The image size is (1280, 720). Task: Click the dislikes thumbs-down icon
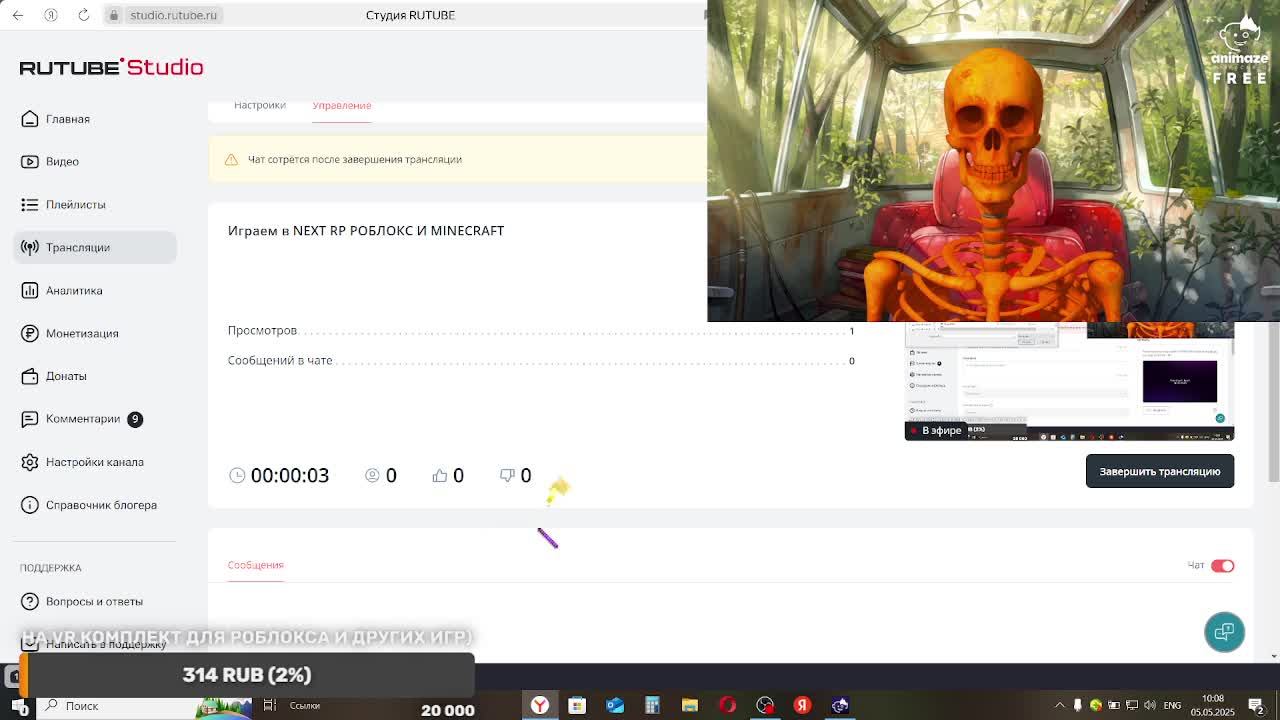pos(506,475)
